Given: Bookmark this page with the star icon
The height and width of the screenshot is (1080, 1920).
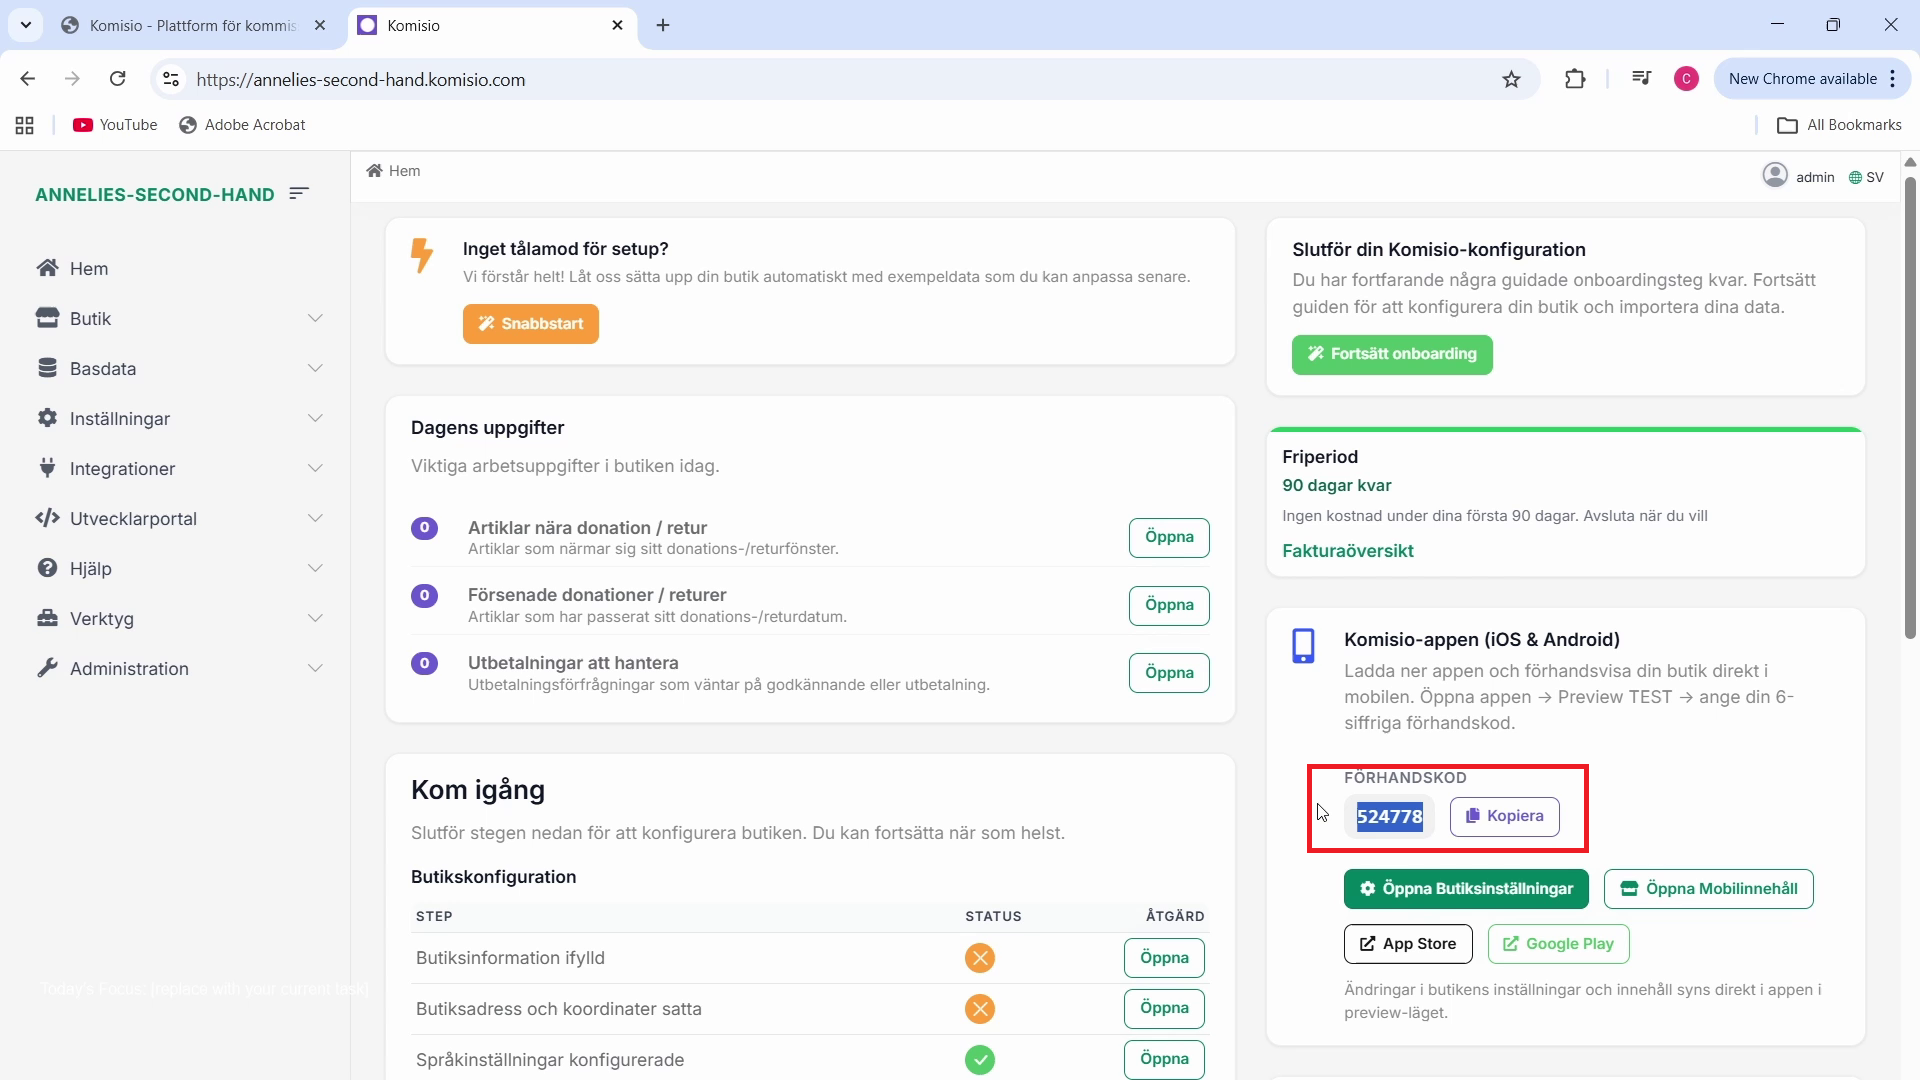Looking at the screenshot, I should [1511, 79].
